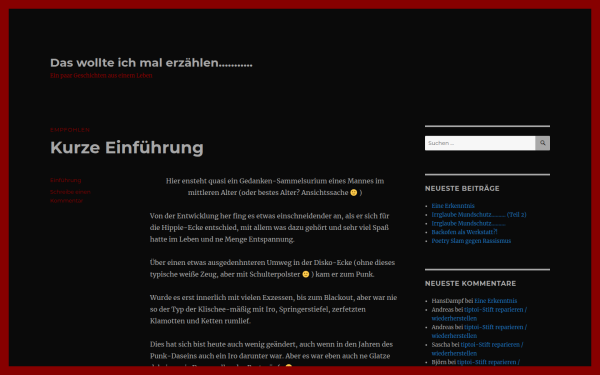Click the NEUESTE KOMMENTARE heading

pos(470,284)
